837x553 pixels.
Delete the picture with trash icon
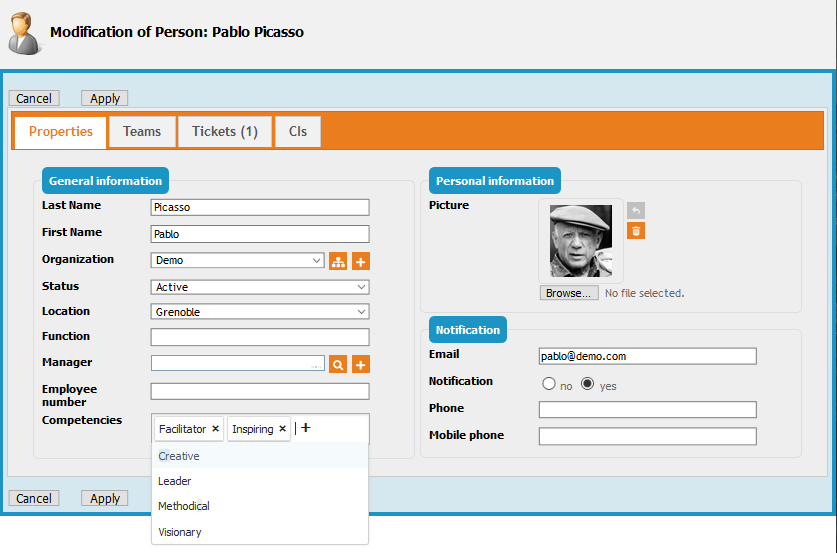(636, 231)
